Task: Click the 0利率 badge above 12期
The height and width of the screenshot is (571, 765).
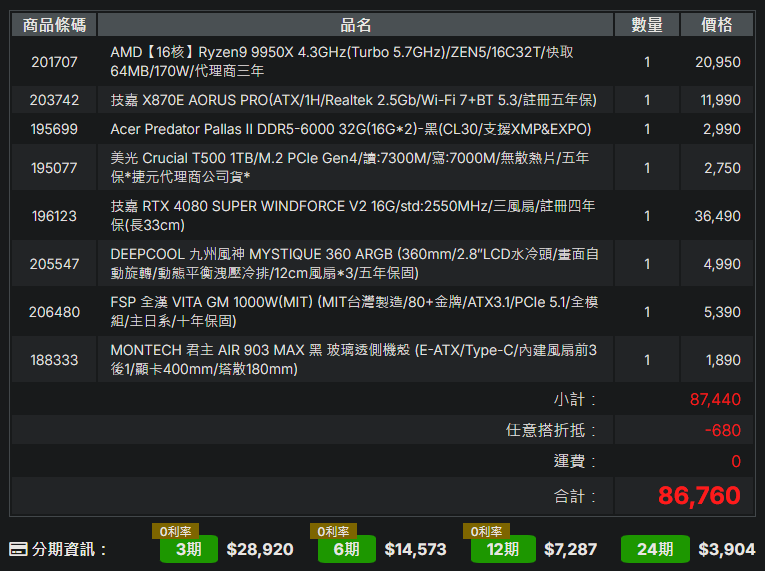Action: coord(486,531)
